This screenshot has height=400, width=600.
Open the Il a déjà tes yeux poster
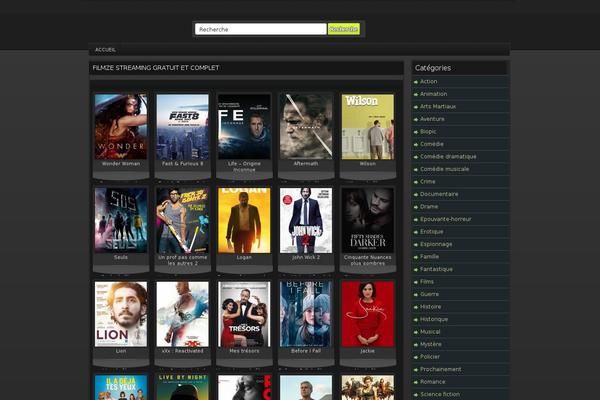click(121, 387)
